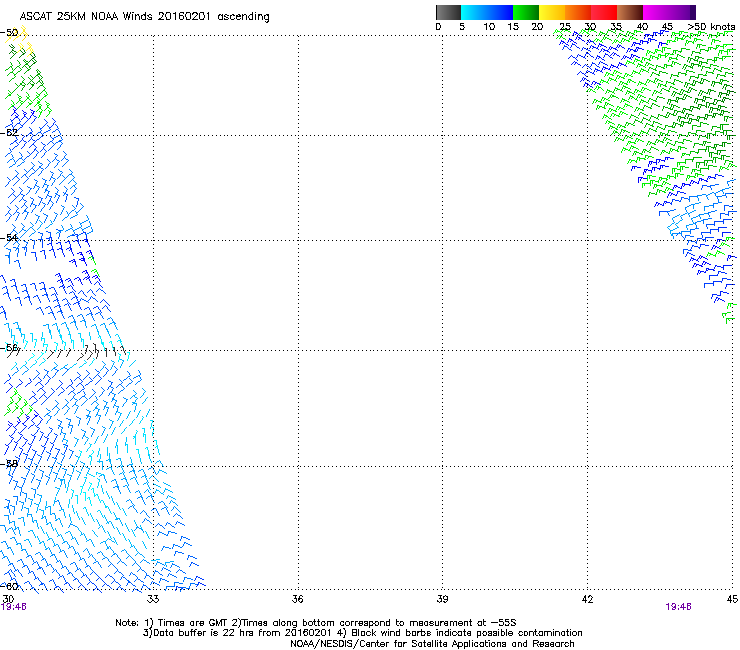Click the legend scale value "10"
This screenshot has height=650, width=740.
[489, 26]
